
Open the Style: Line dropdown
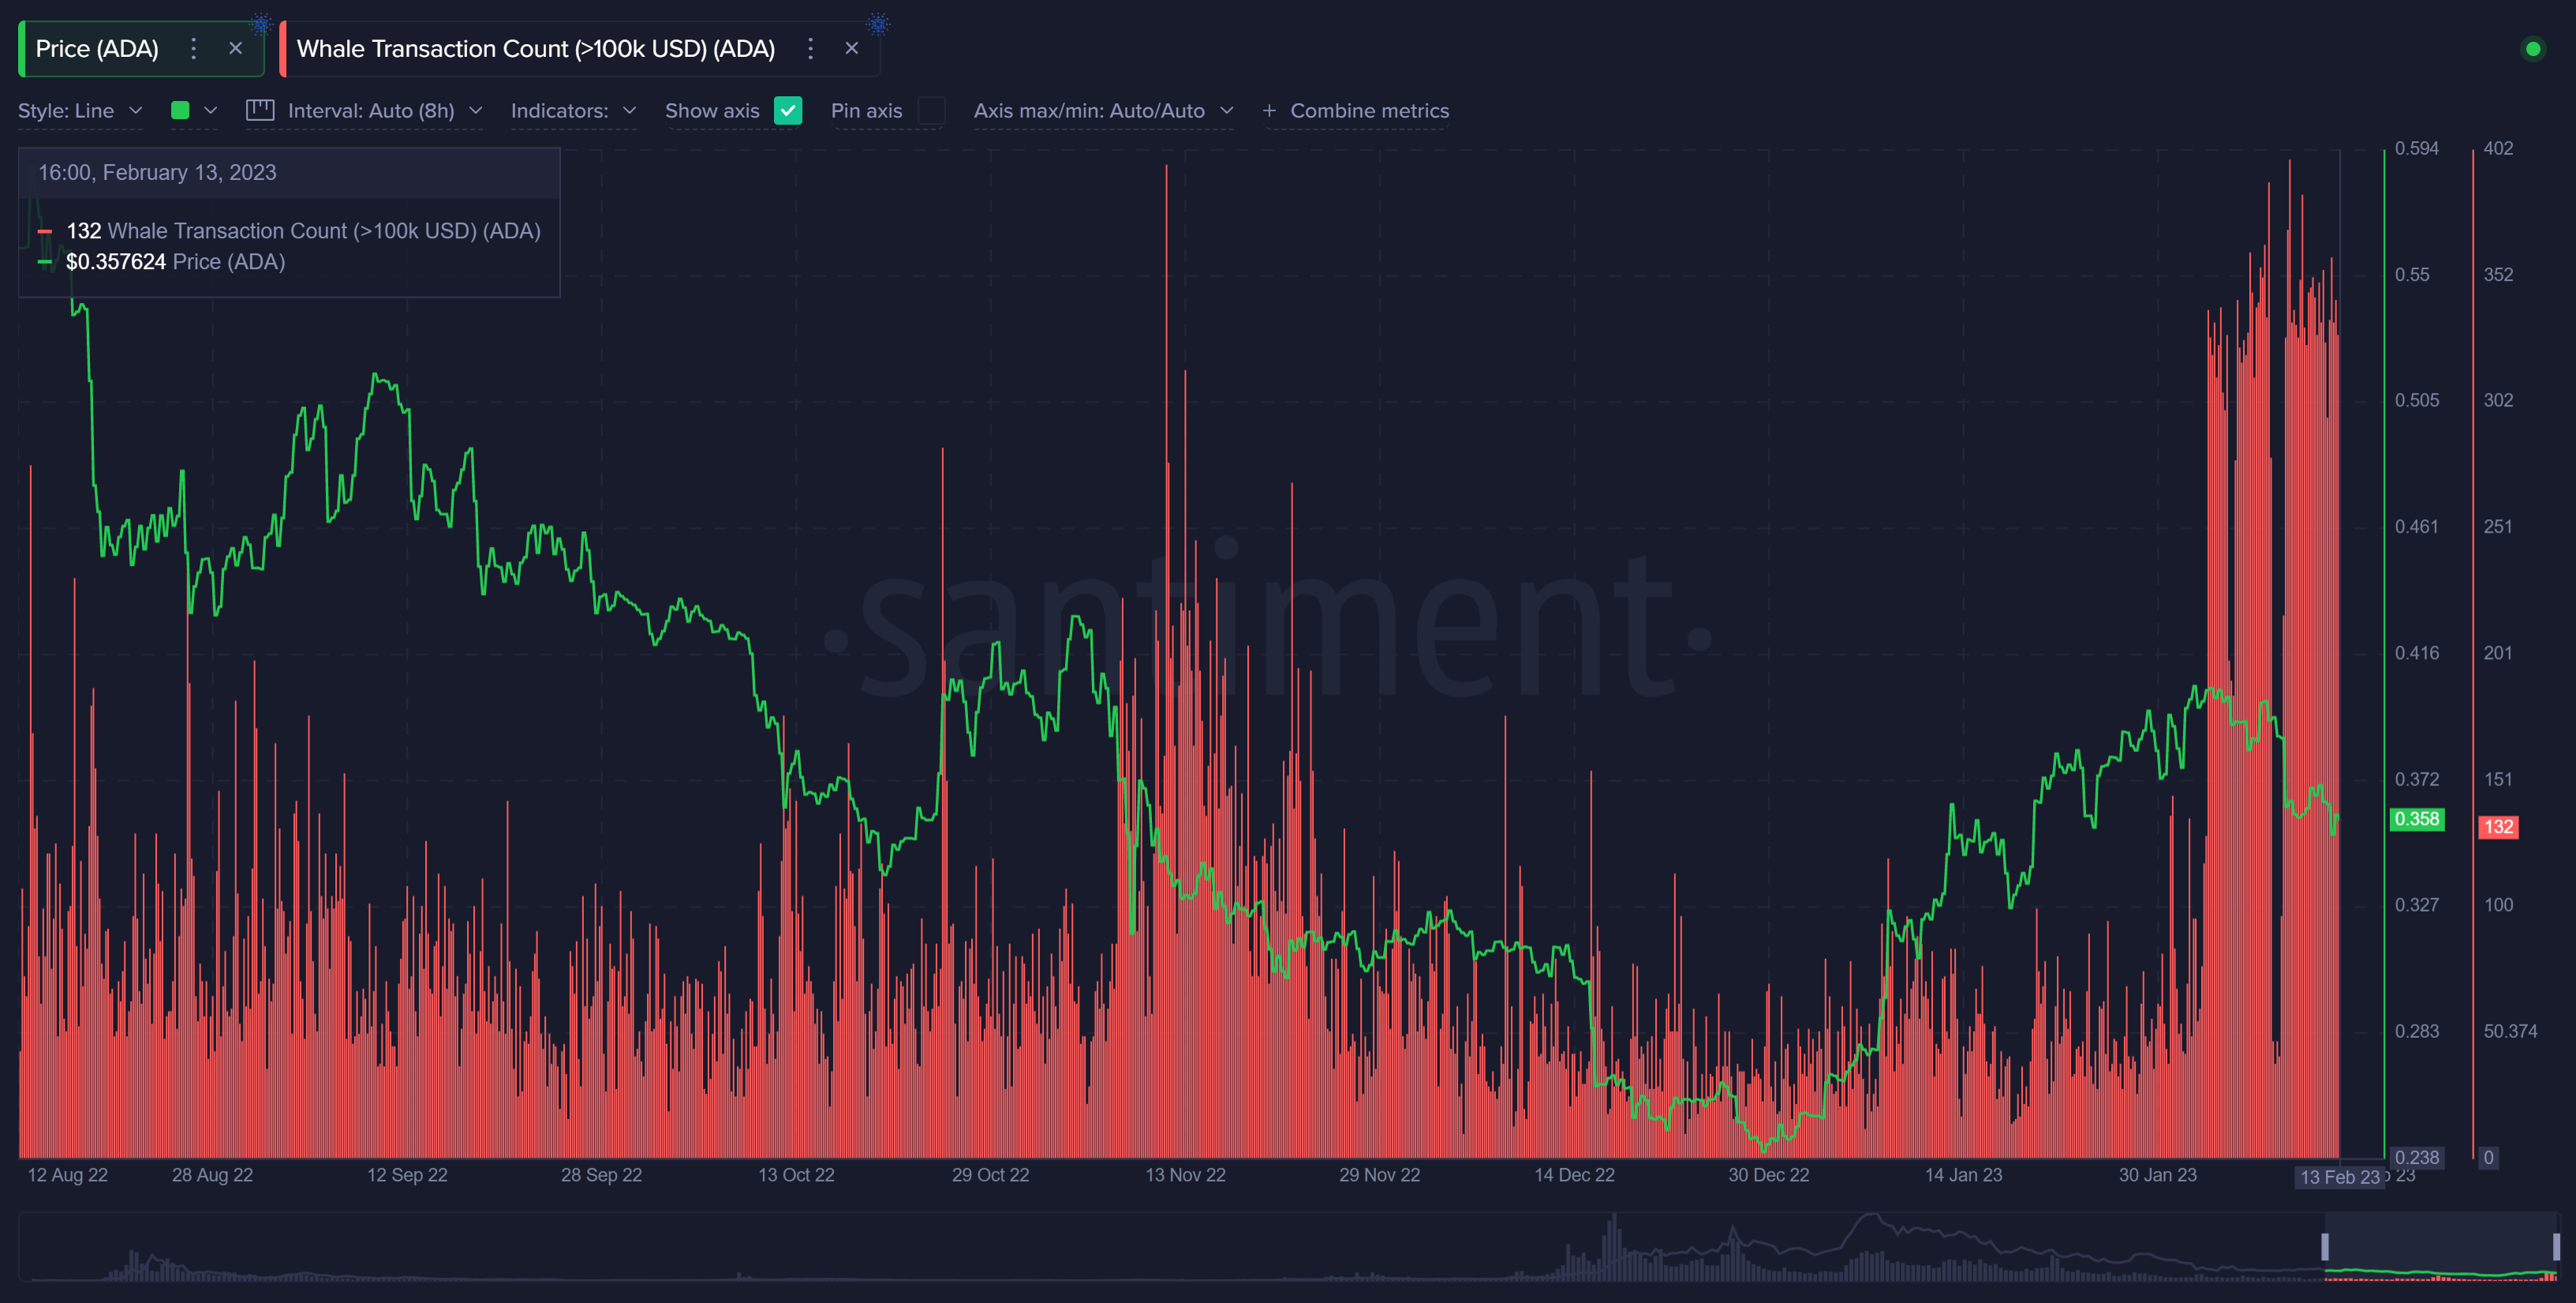tap(80, 110)
